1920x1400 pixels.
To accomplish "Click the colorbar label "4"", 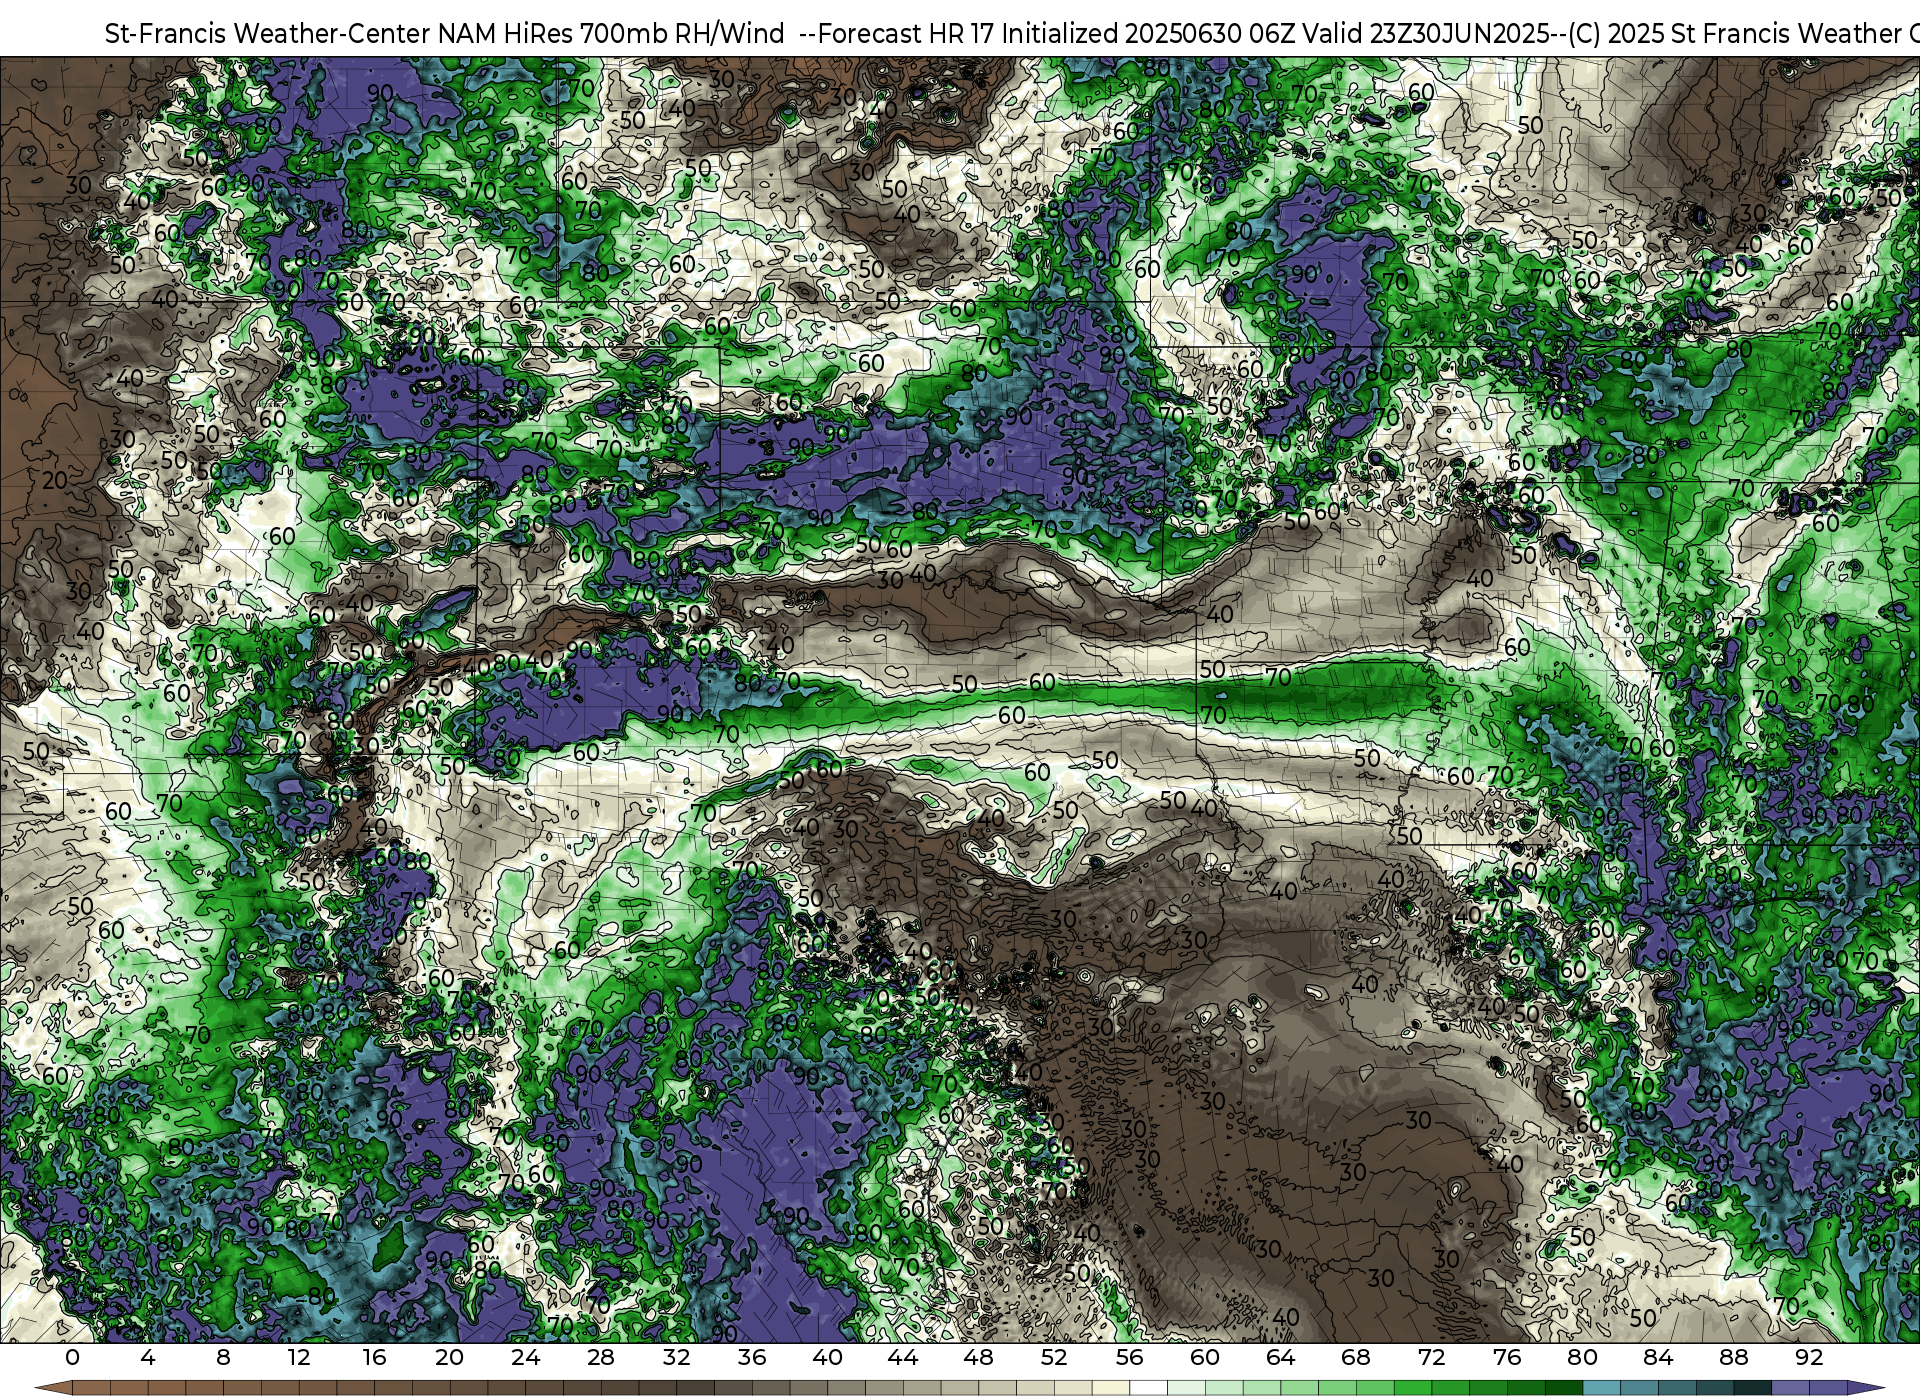I will coord(148,1357).
